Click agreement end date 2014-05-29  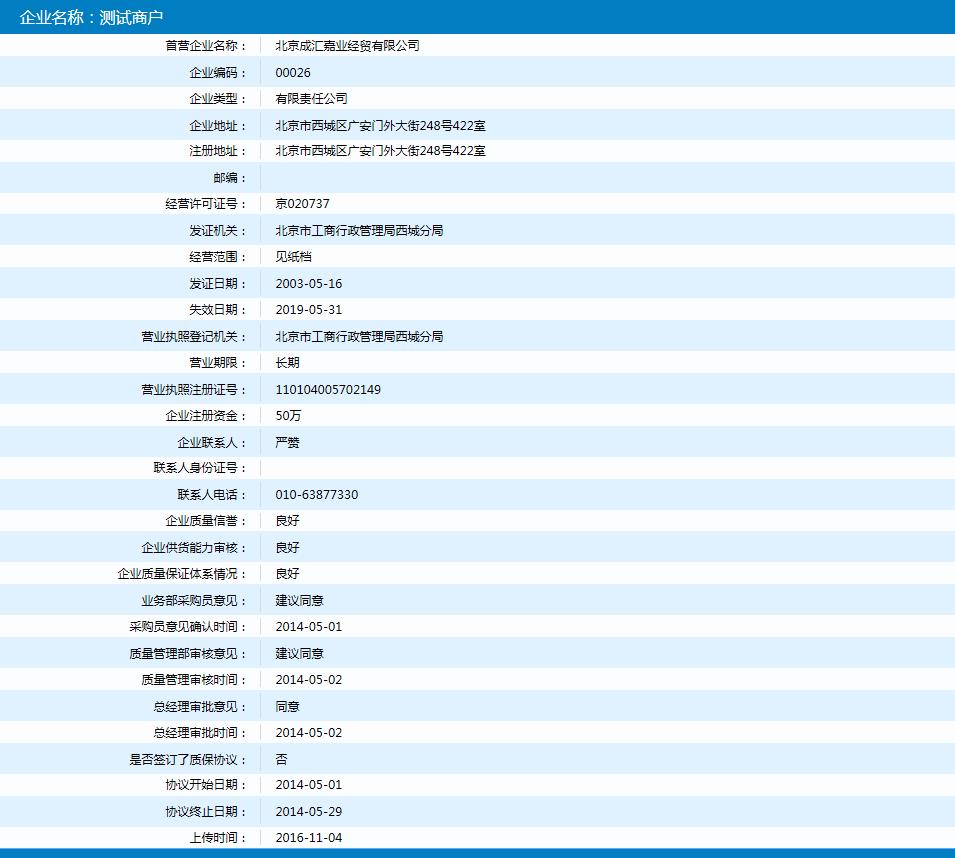309,812
